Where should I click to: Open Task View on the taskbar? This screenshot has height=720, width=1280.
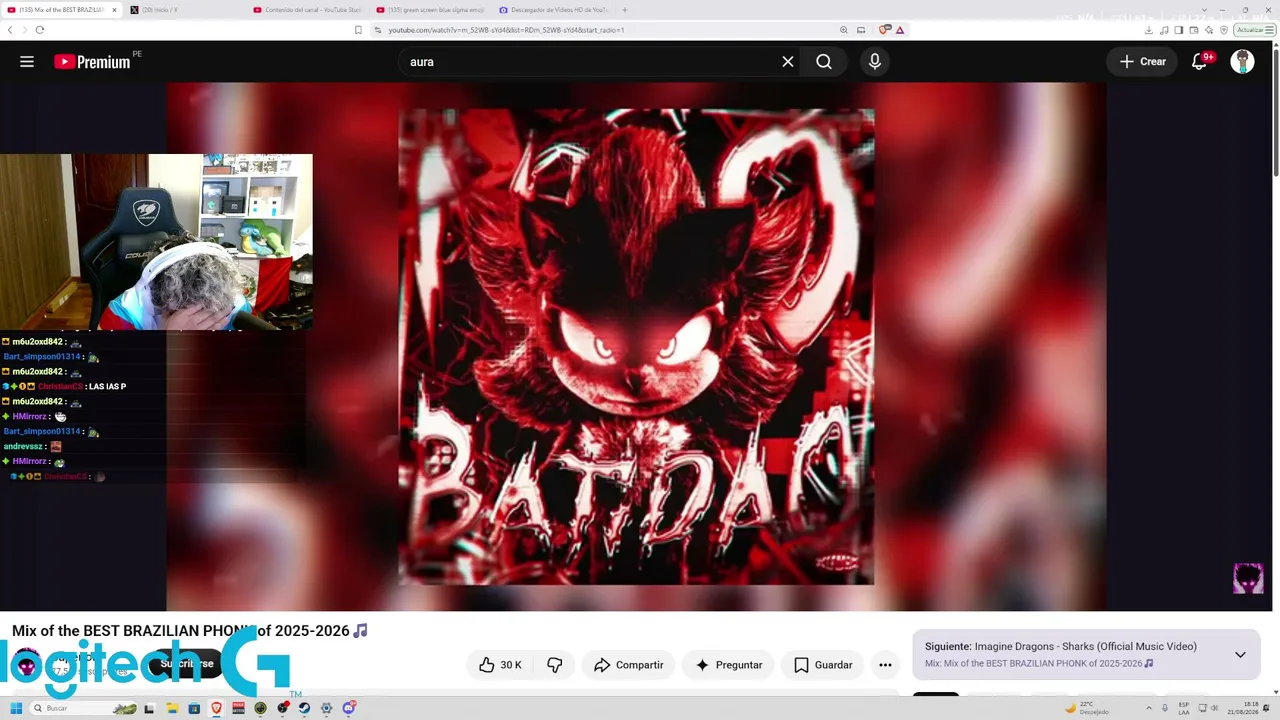pos(150,708)
